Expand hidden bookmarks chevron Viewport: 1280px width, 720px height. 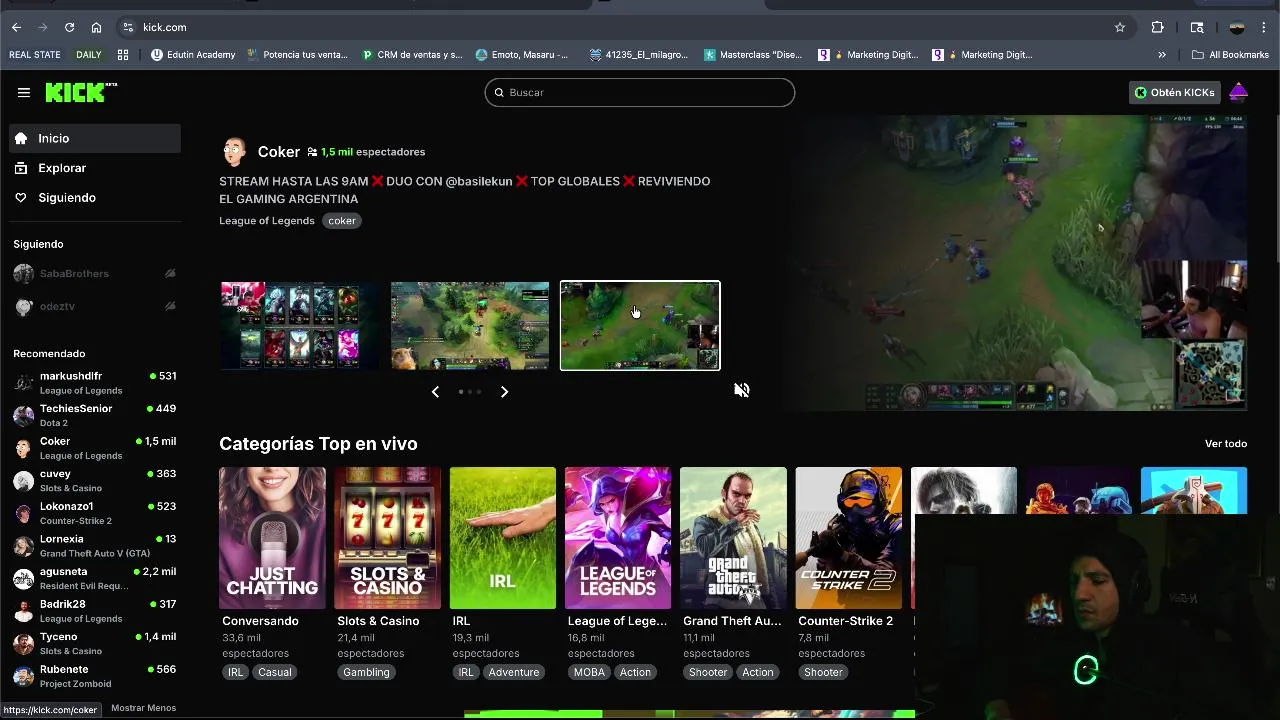[x=1162, y=55]
